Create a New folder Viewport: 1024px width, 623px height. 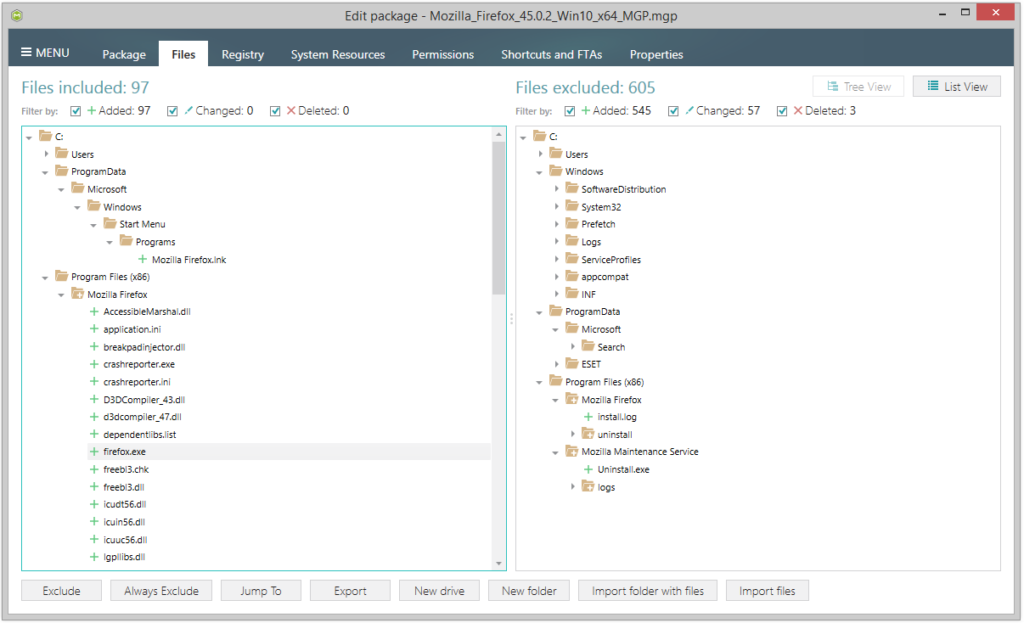point(529,591)
